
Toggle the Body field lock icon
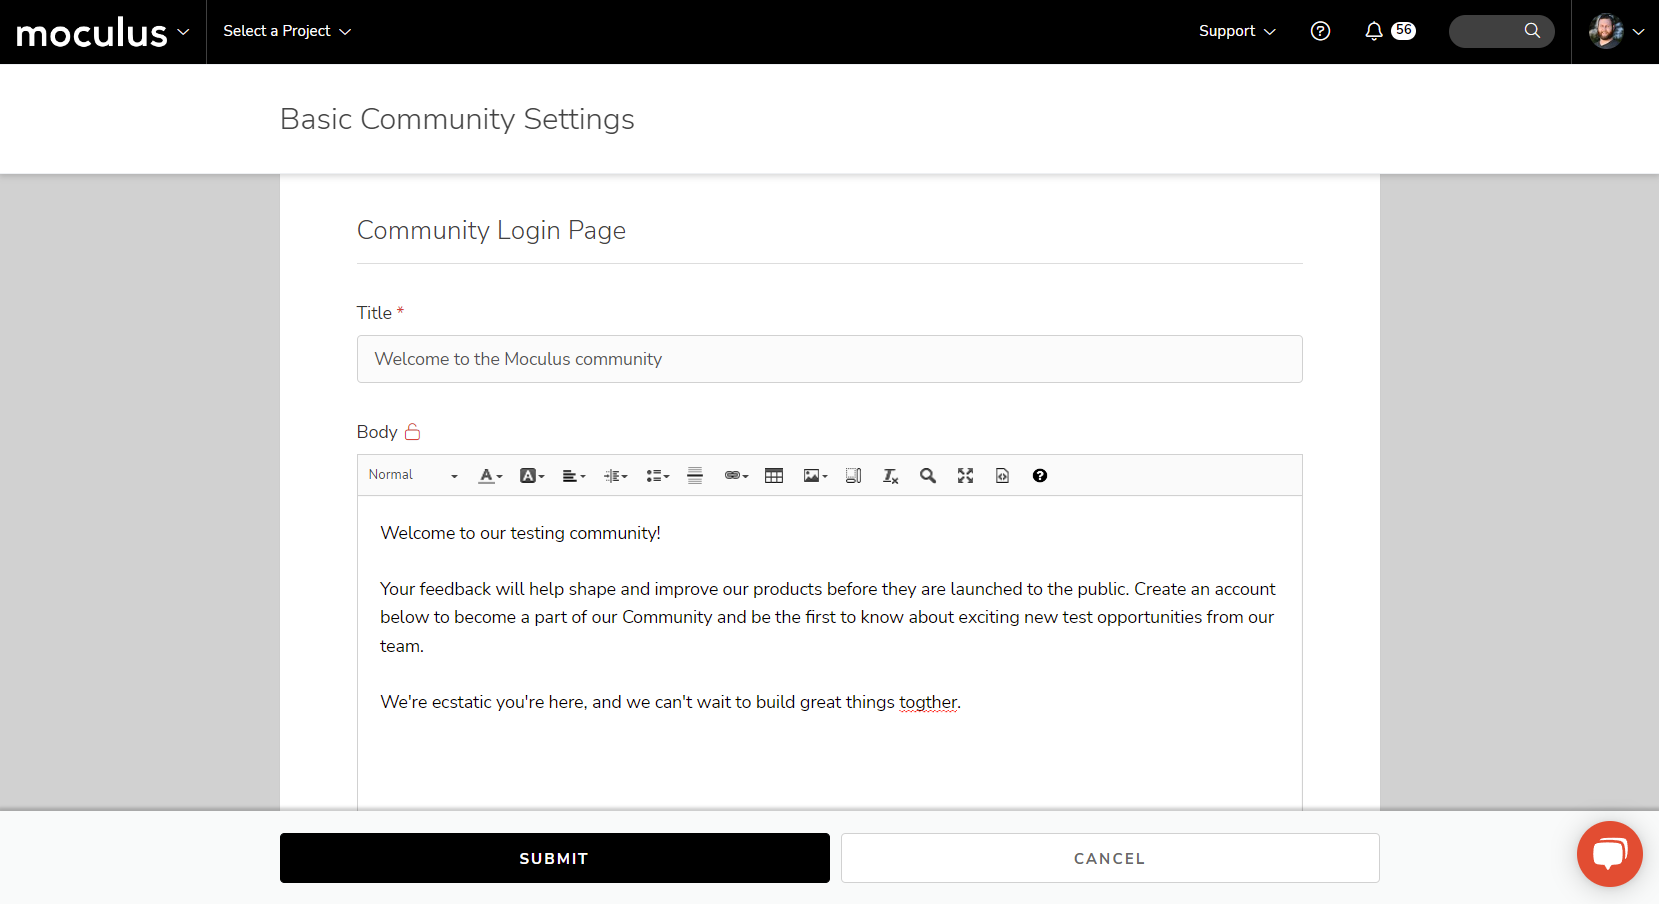tap(412, 432)
